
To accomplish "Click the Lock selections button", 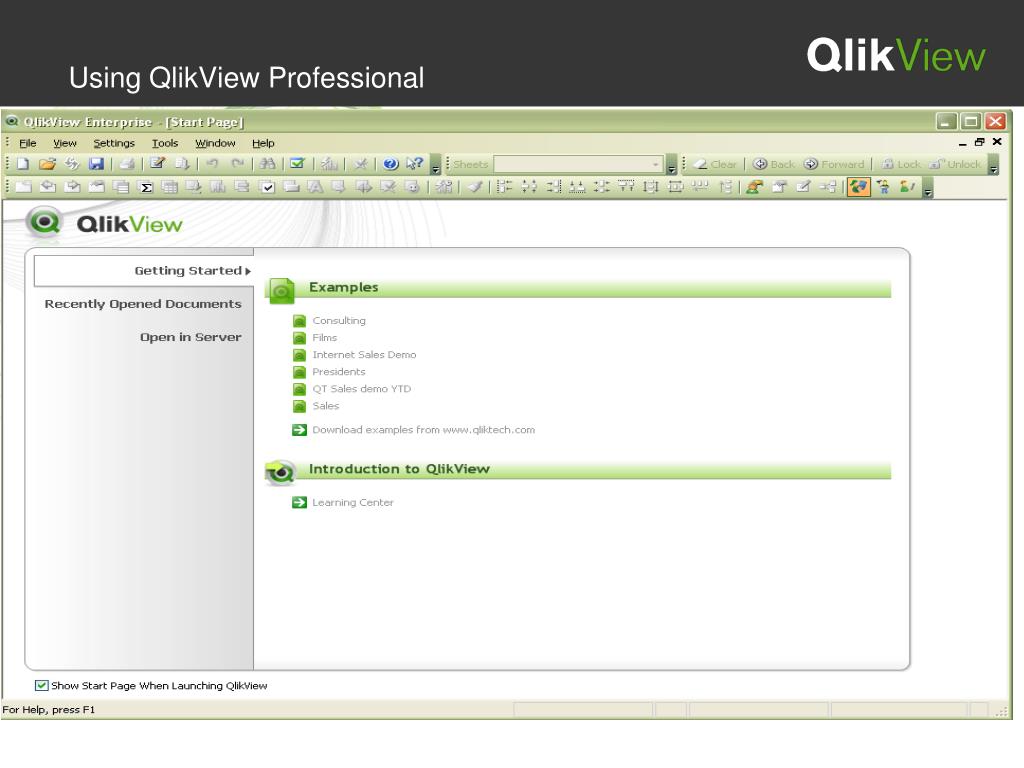I will pyautogui.click(x=901, y=165).
